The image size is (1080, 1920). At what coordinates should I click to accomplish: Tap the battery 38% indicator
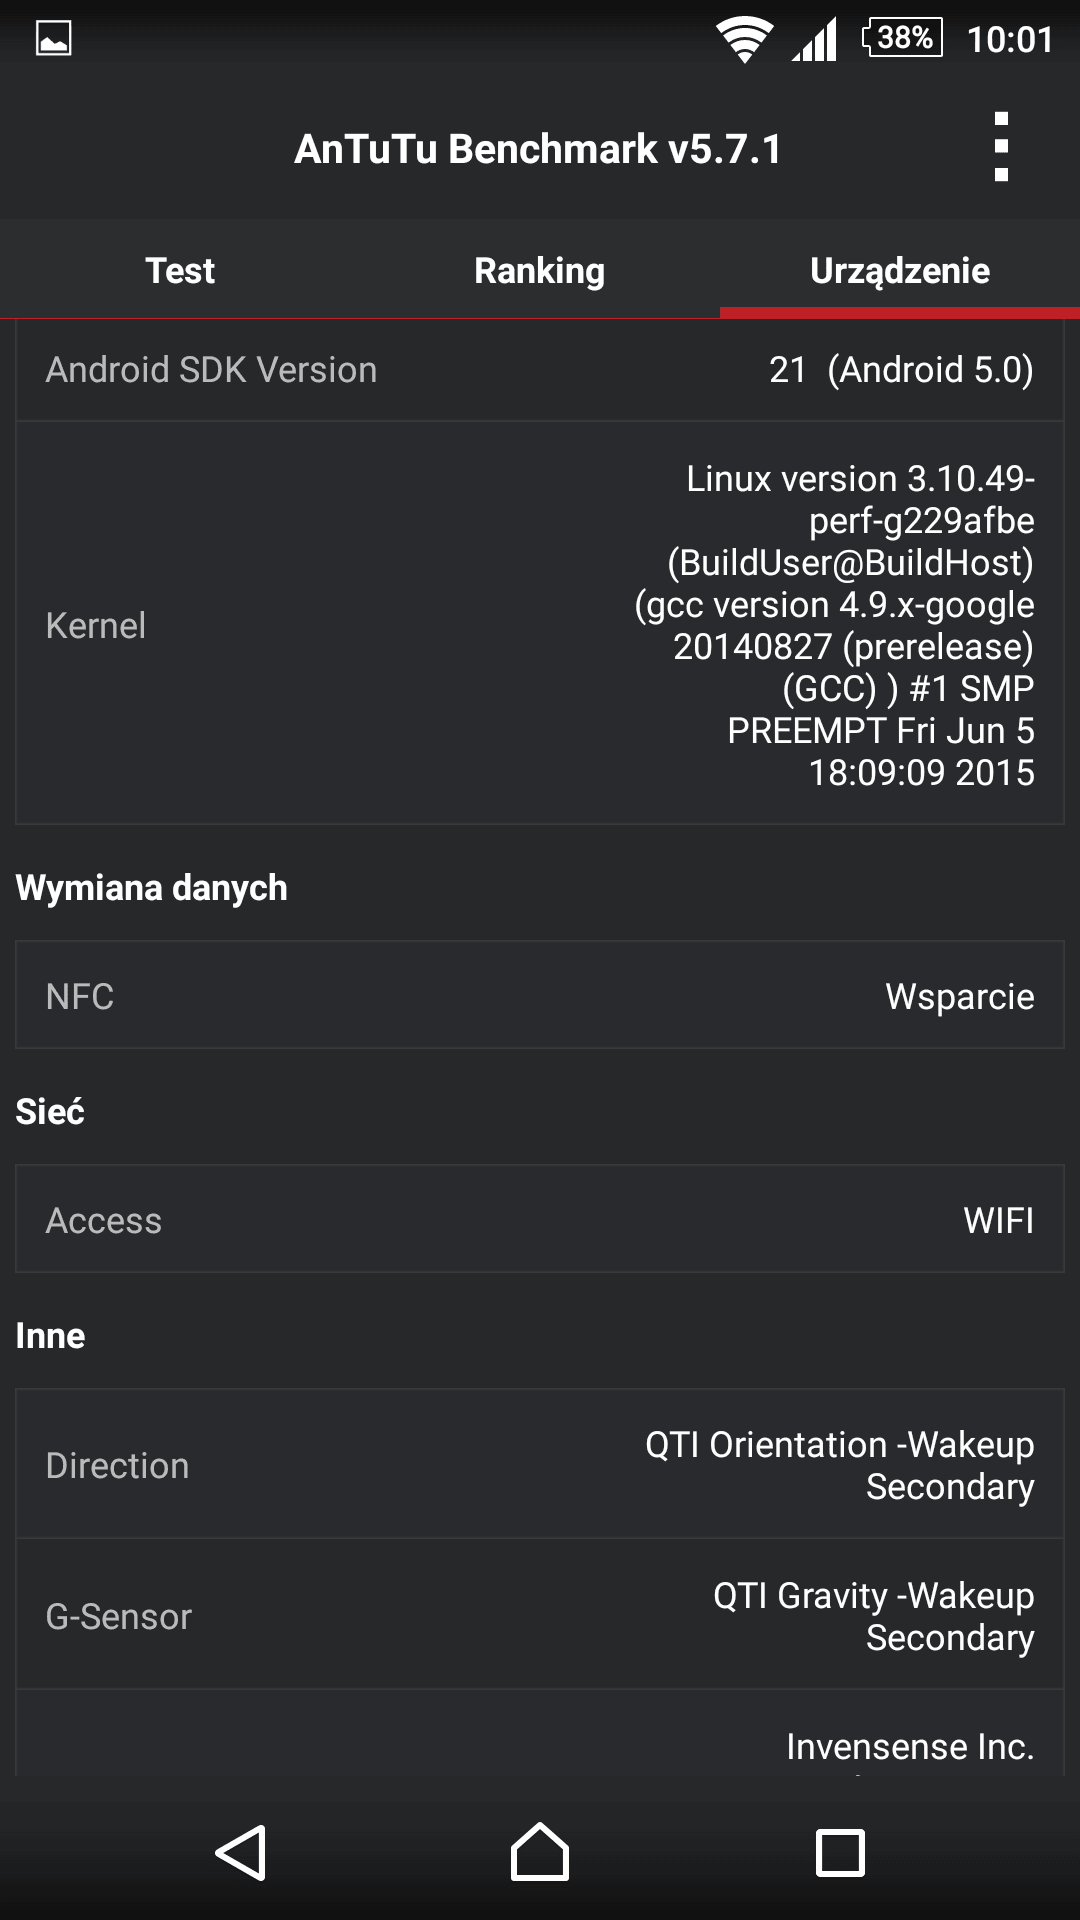pyautogui.click(x=903, y=38)
